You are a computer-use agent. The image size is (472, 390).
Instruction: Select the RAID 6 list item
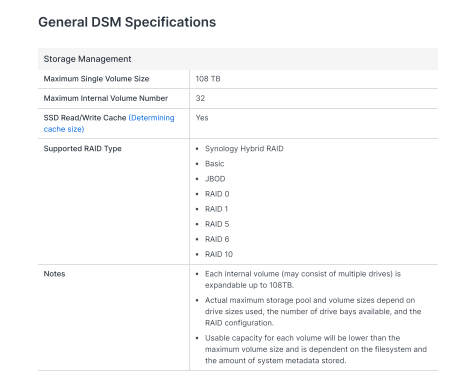(217, 239)
